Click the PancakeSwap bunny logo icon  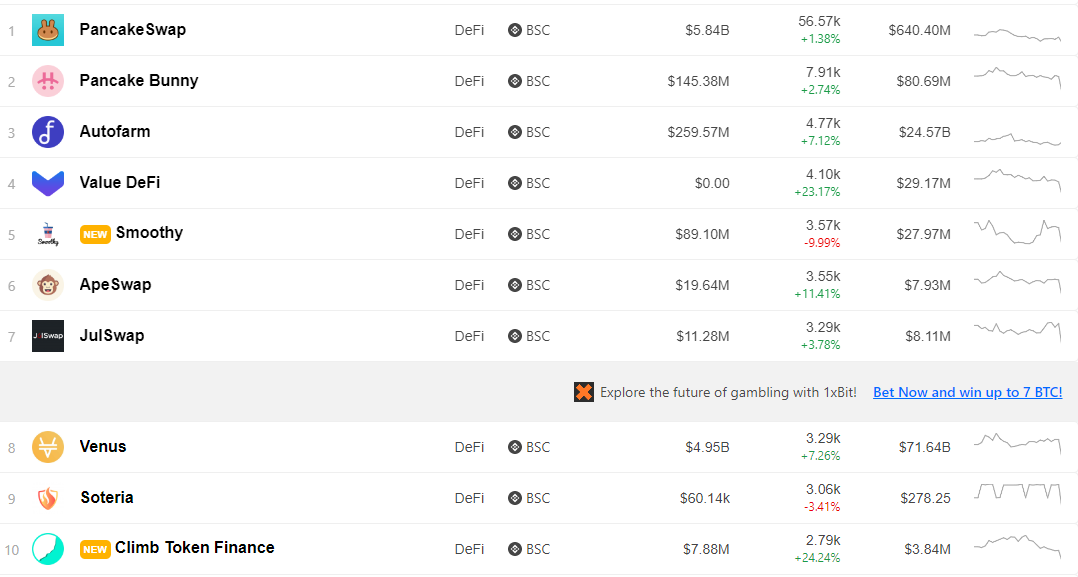coord(47,30)
